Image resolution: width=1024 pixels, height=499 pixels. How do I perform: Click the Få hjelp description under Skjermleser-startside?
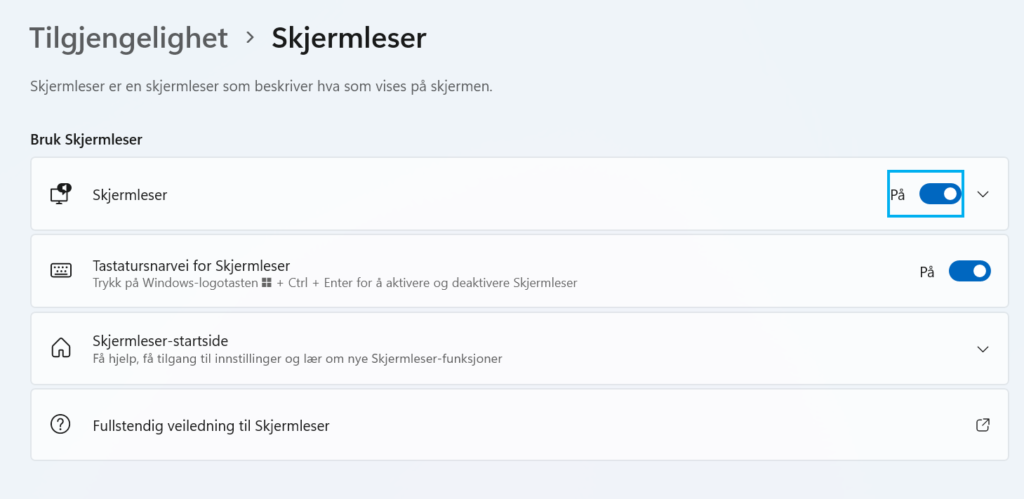click(x=297, y=358)
